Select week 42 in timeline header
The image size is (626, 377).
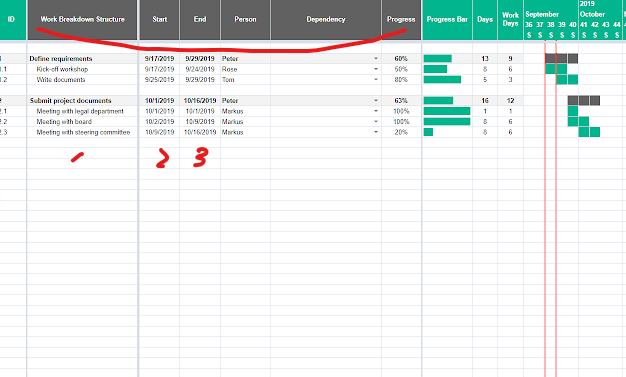[x=595, y=25]
